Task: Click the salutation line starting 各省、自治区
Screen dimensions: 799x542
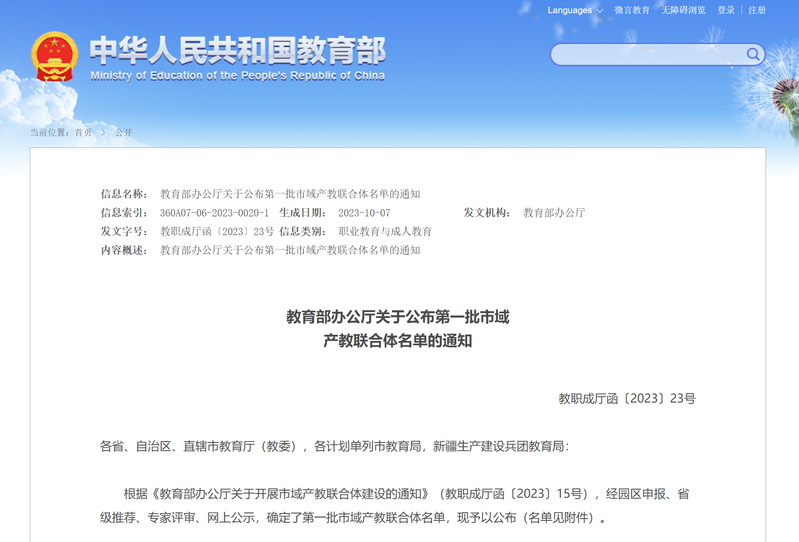Action: point(334,446)
